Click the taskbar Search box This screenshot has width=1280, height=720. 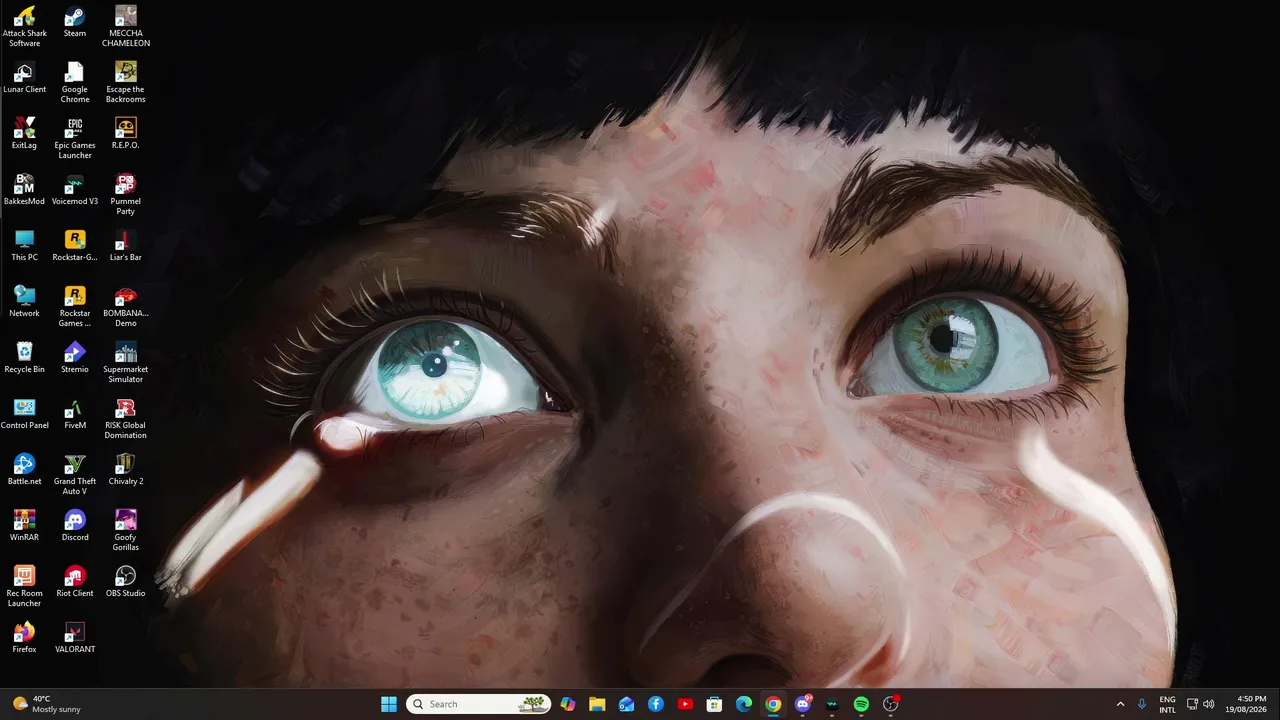click(478, 704)
